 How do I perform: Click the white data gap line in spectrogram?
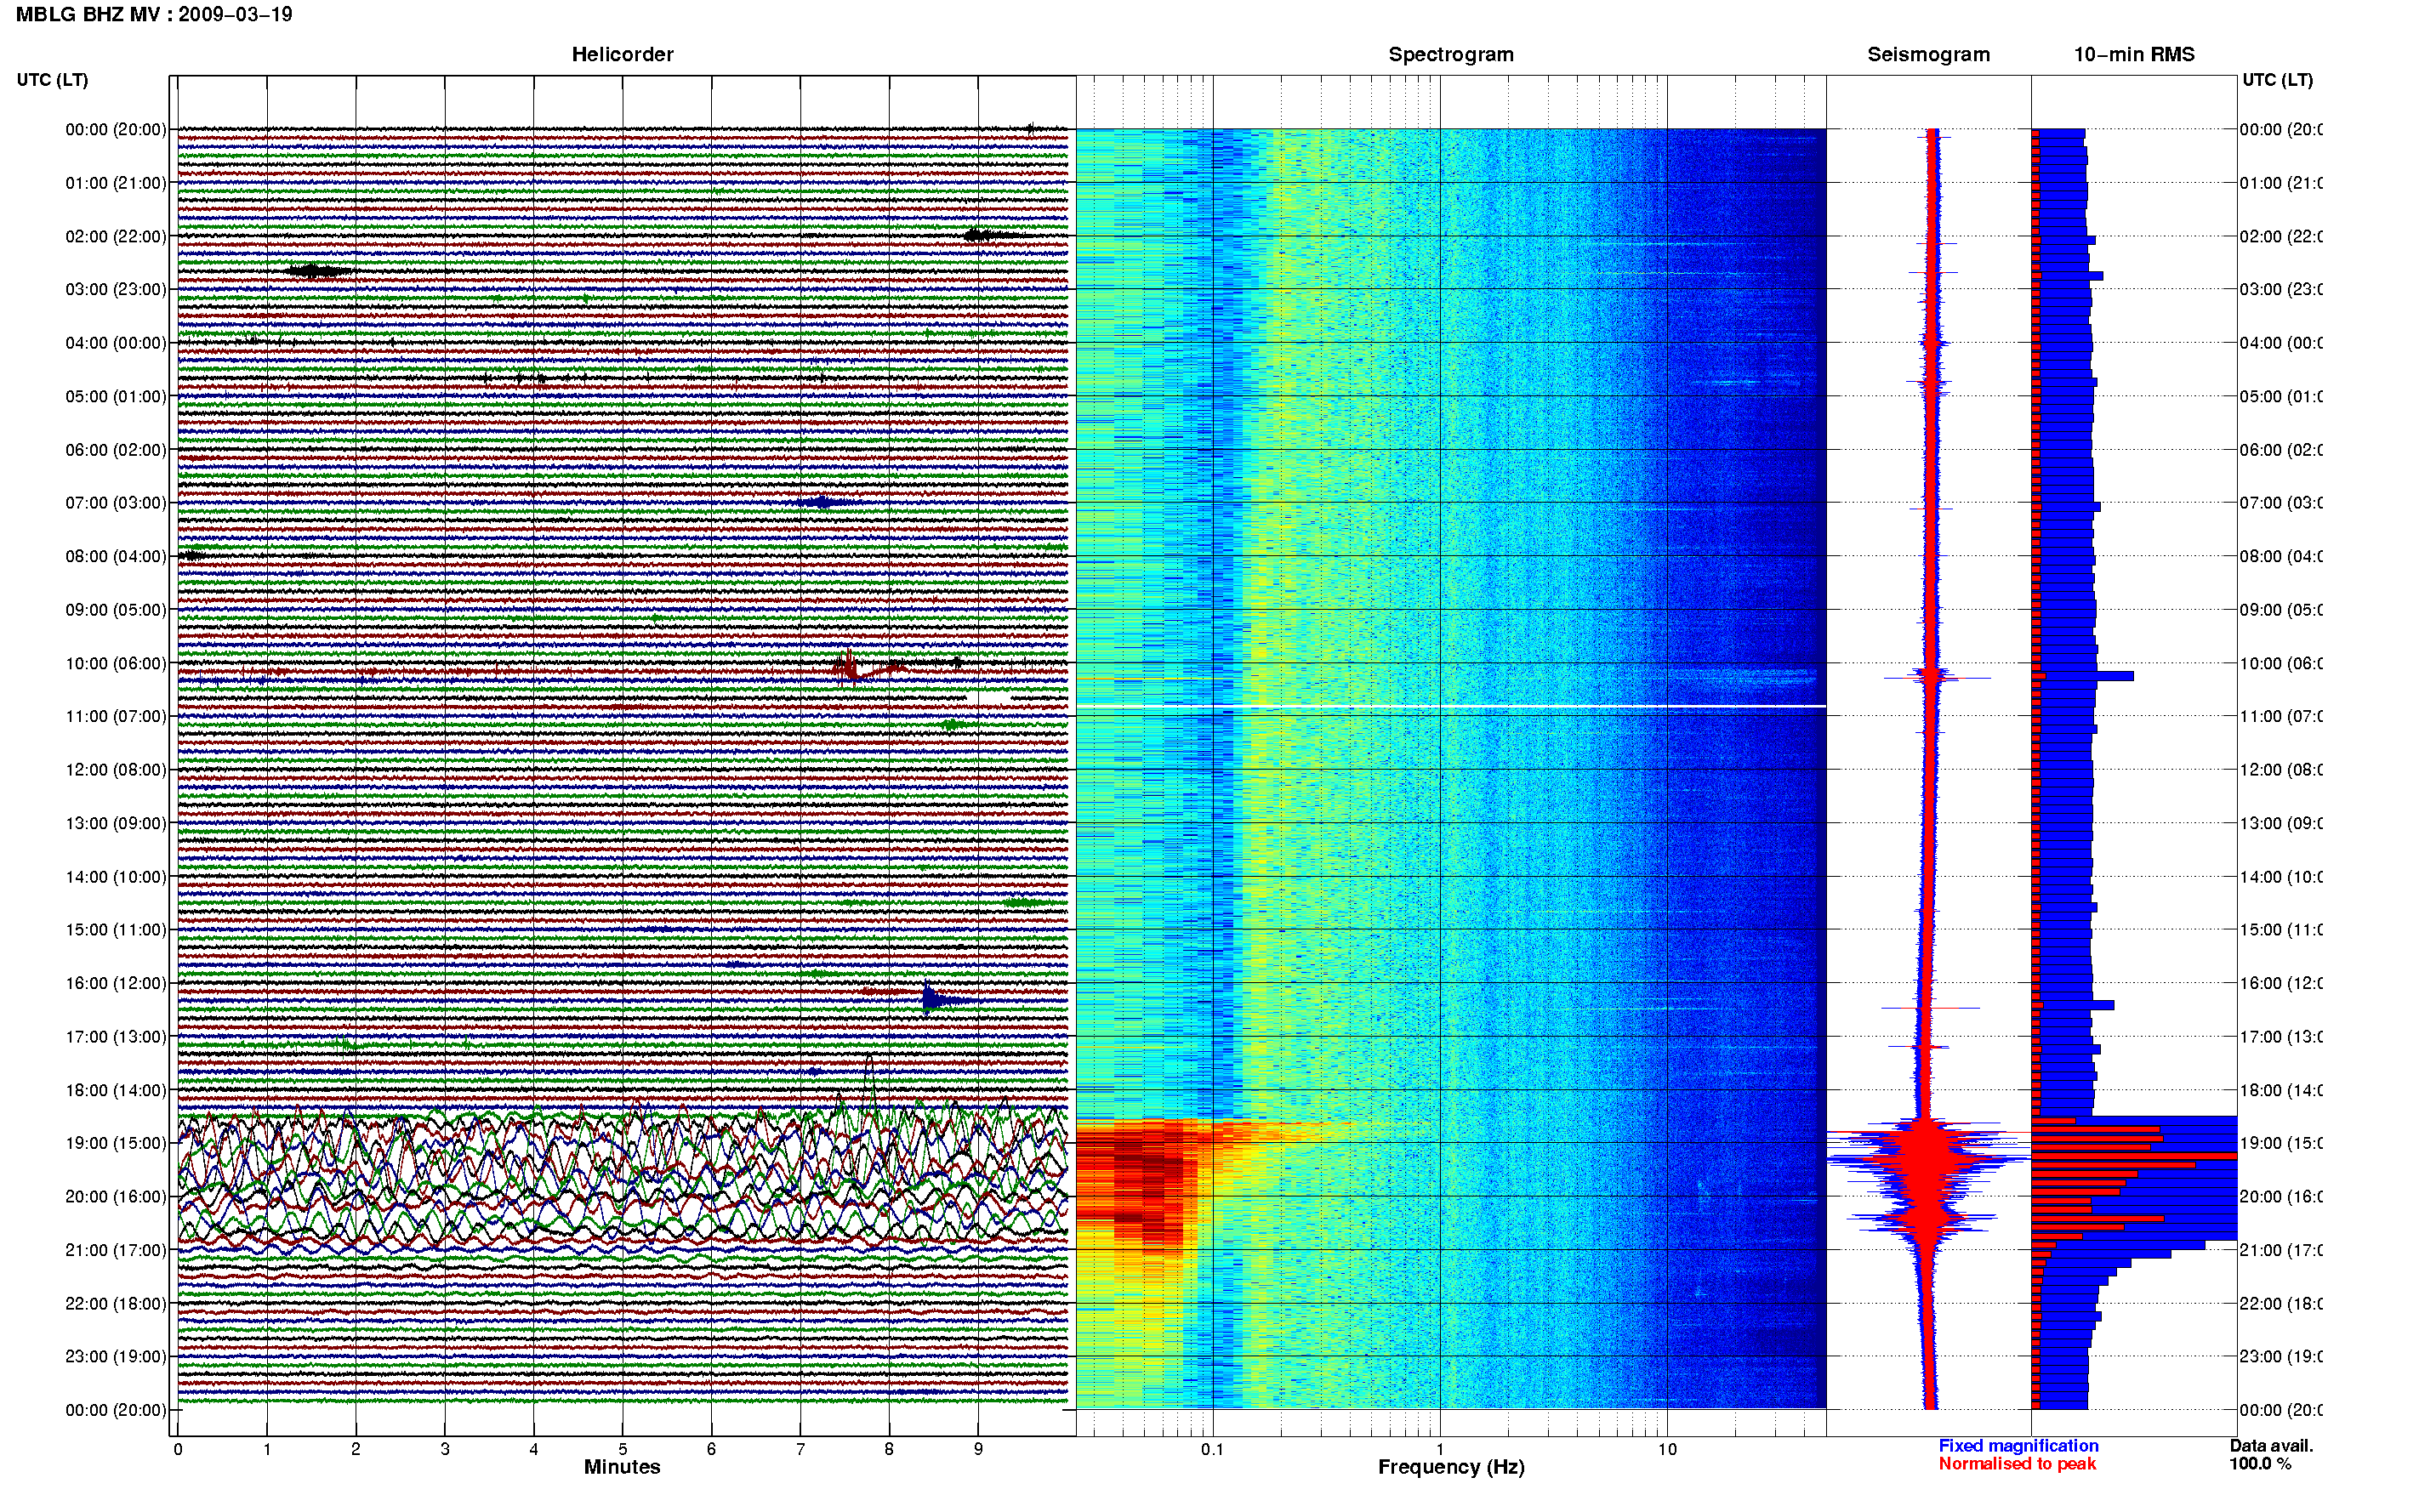1451,707
